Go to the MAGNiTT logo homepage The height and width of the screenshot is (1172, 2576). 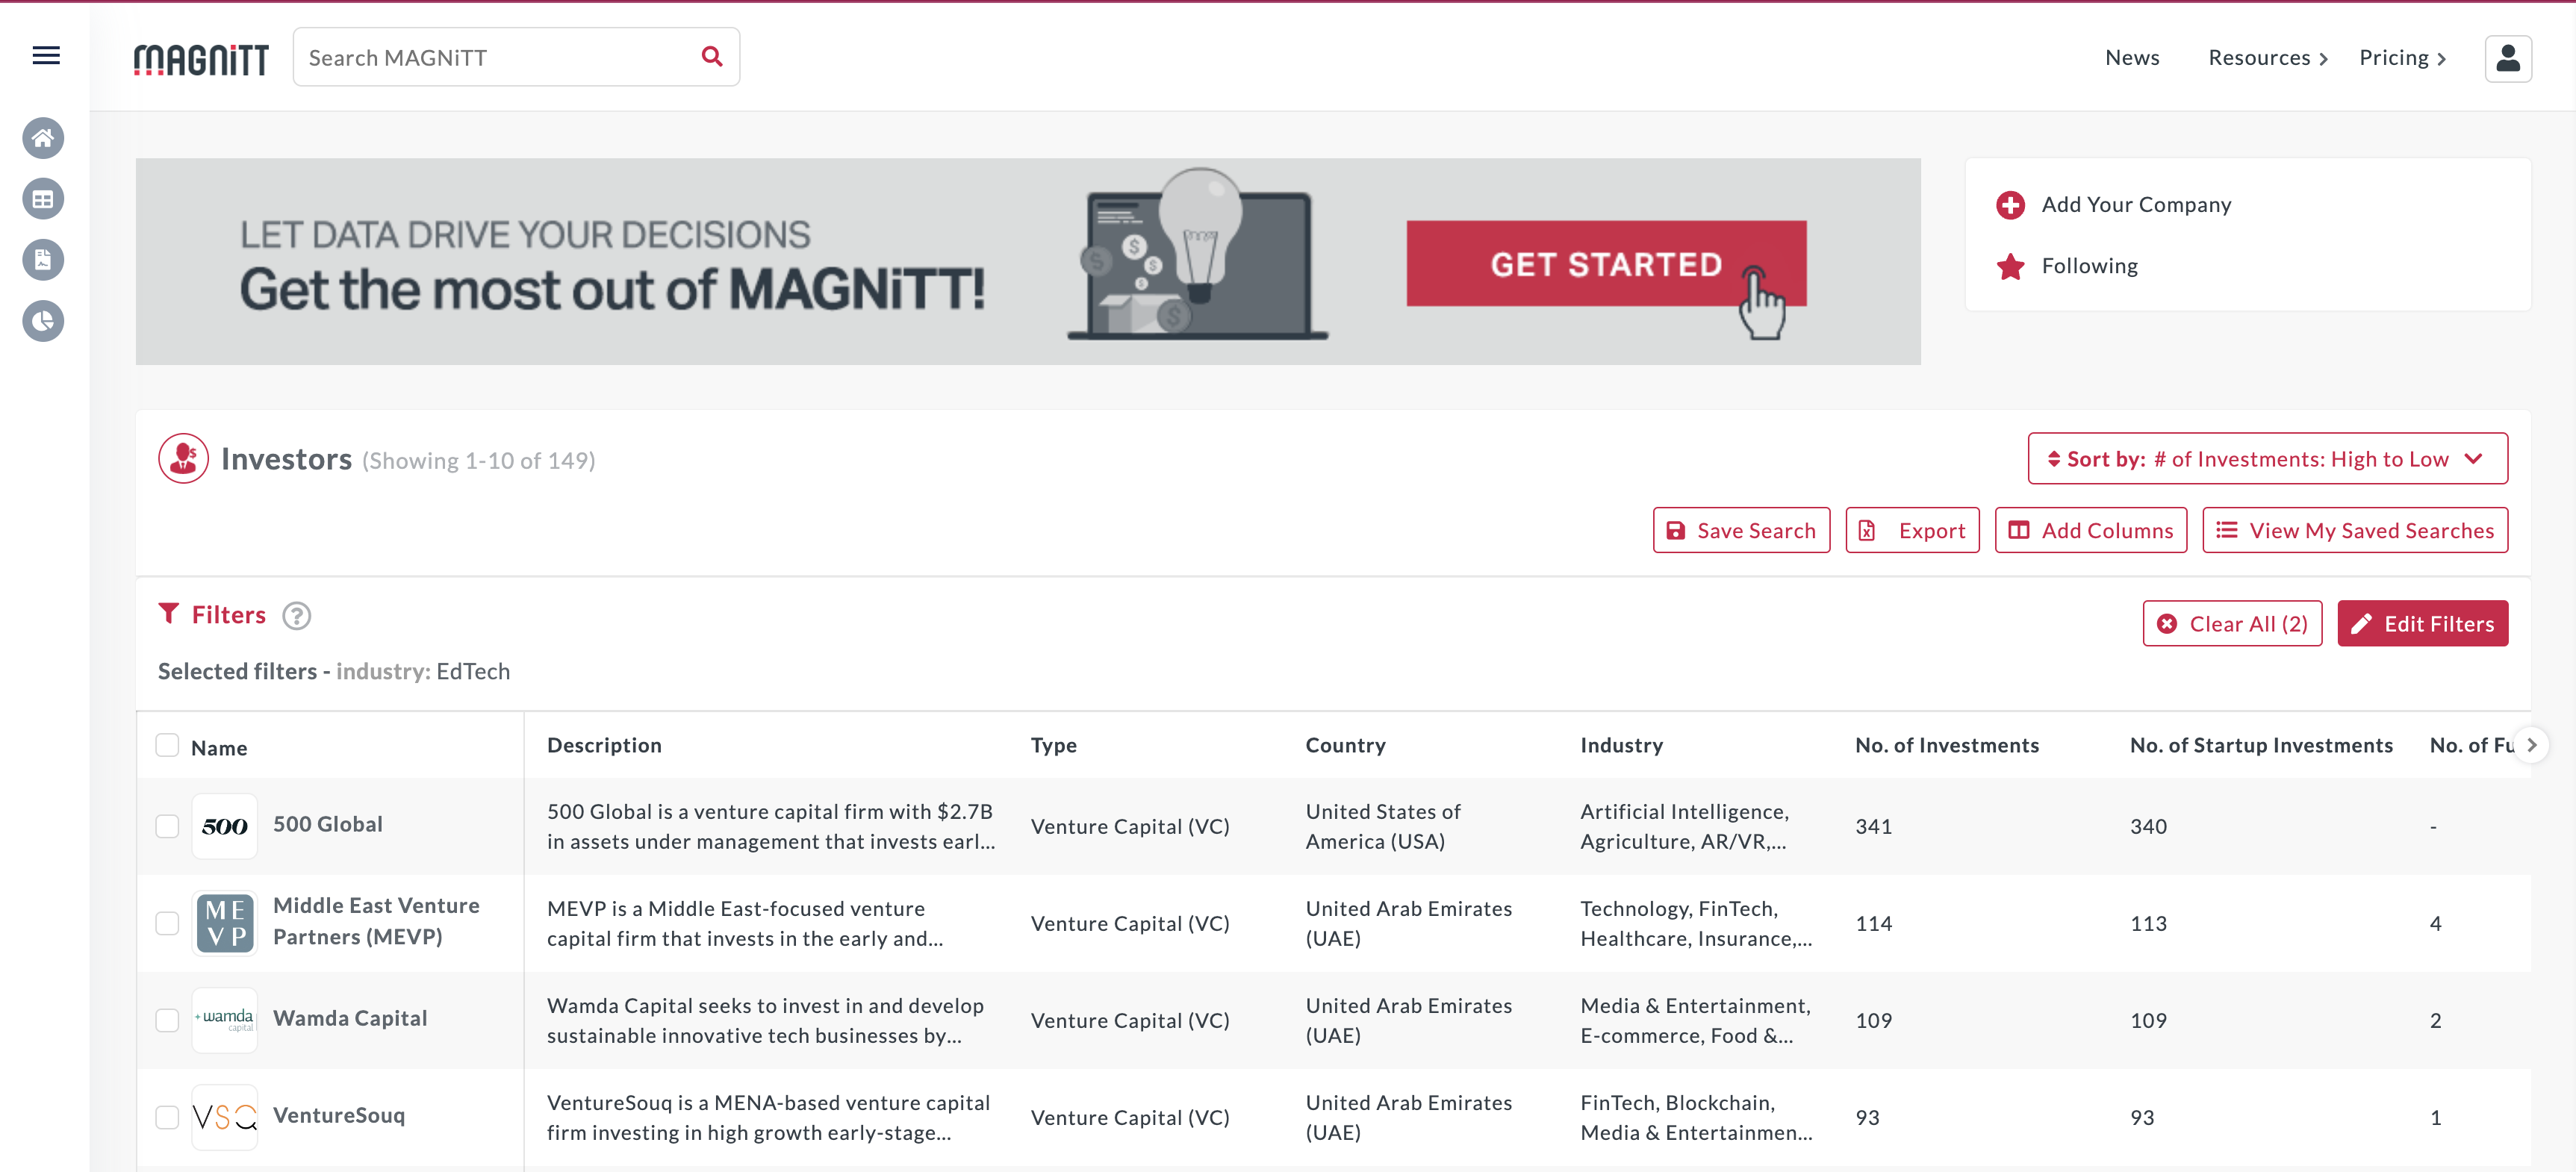coord(201,59)
